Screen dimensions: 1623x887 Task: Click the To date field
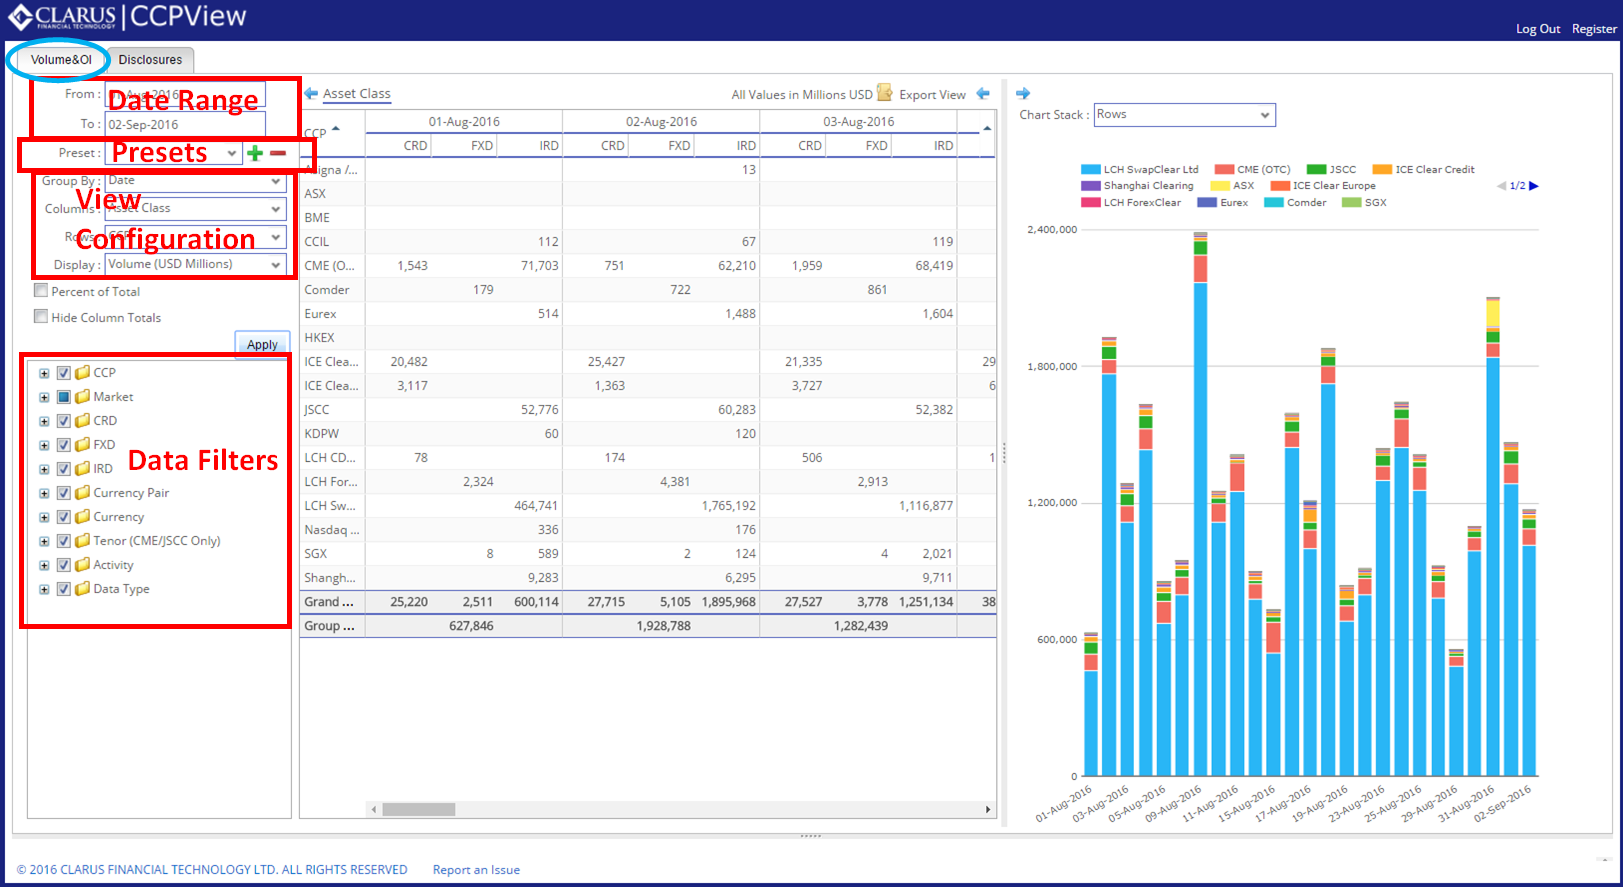[185, 125]
